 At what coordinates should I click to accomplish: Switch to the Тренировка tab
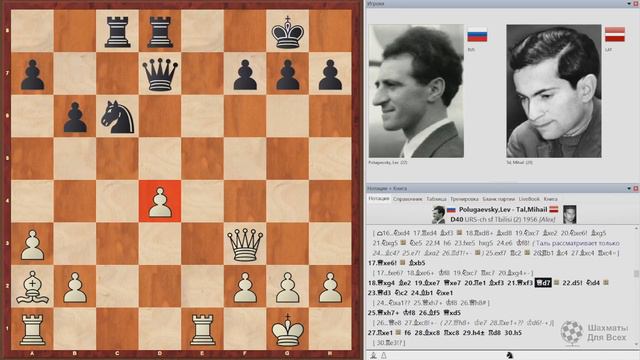click(464, 199)
